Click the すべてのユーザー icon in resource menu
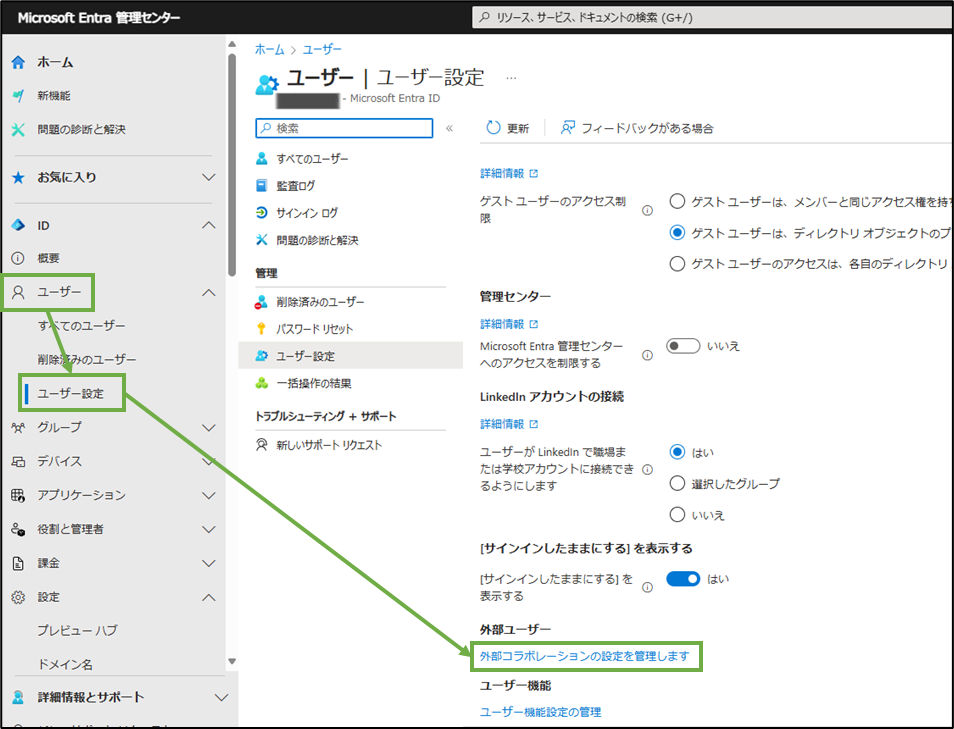Image resolution: width=954 pixels, height=729 pixels. tap(262, 159)
